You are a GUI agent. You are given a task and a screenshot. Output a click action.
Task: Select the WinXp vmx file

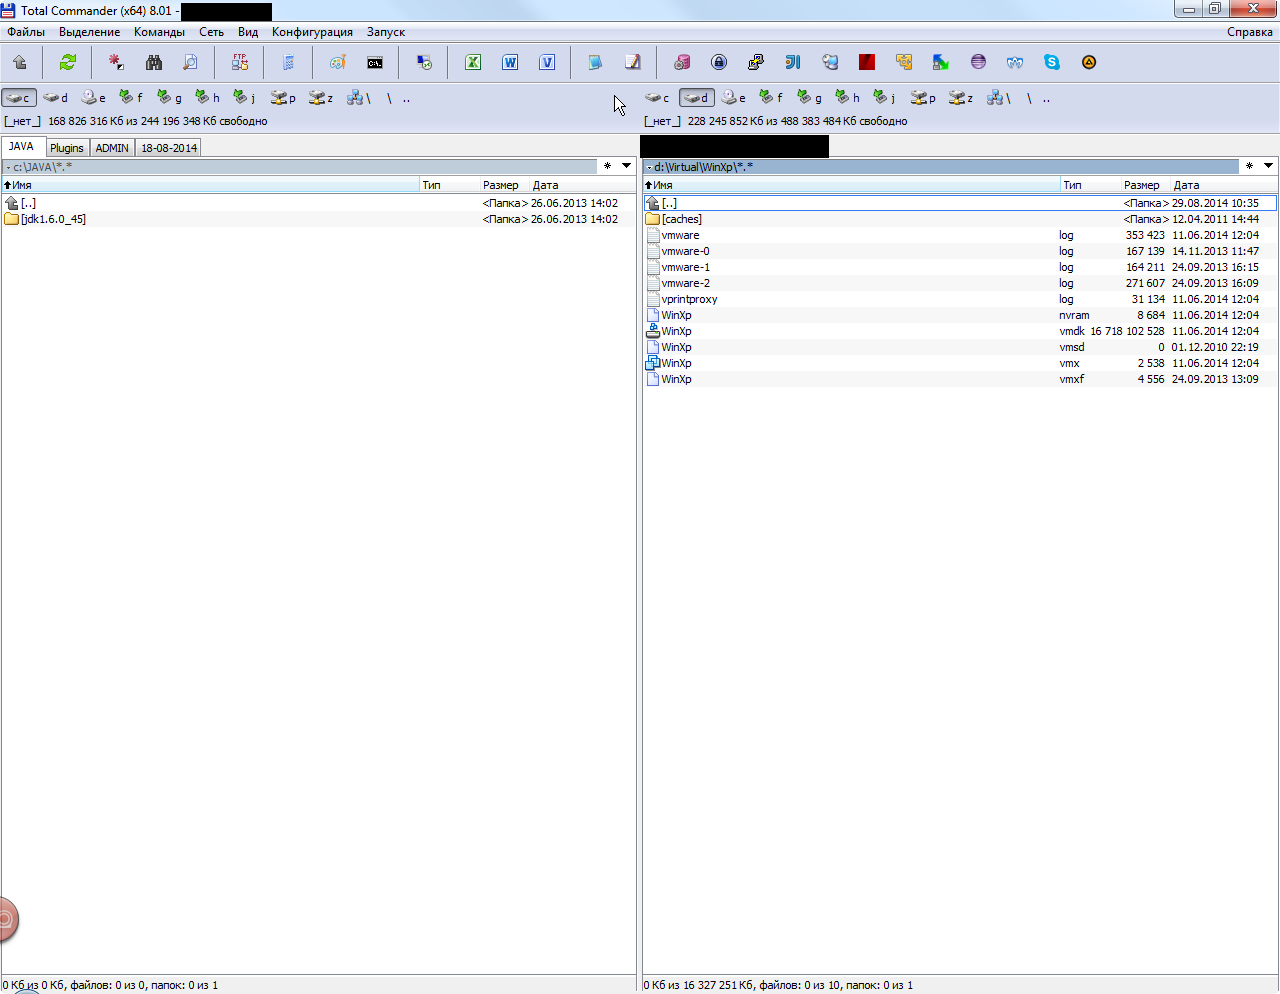(960, 363)
